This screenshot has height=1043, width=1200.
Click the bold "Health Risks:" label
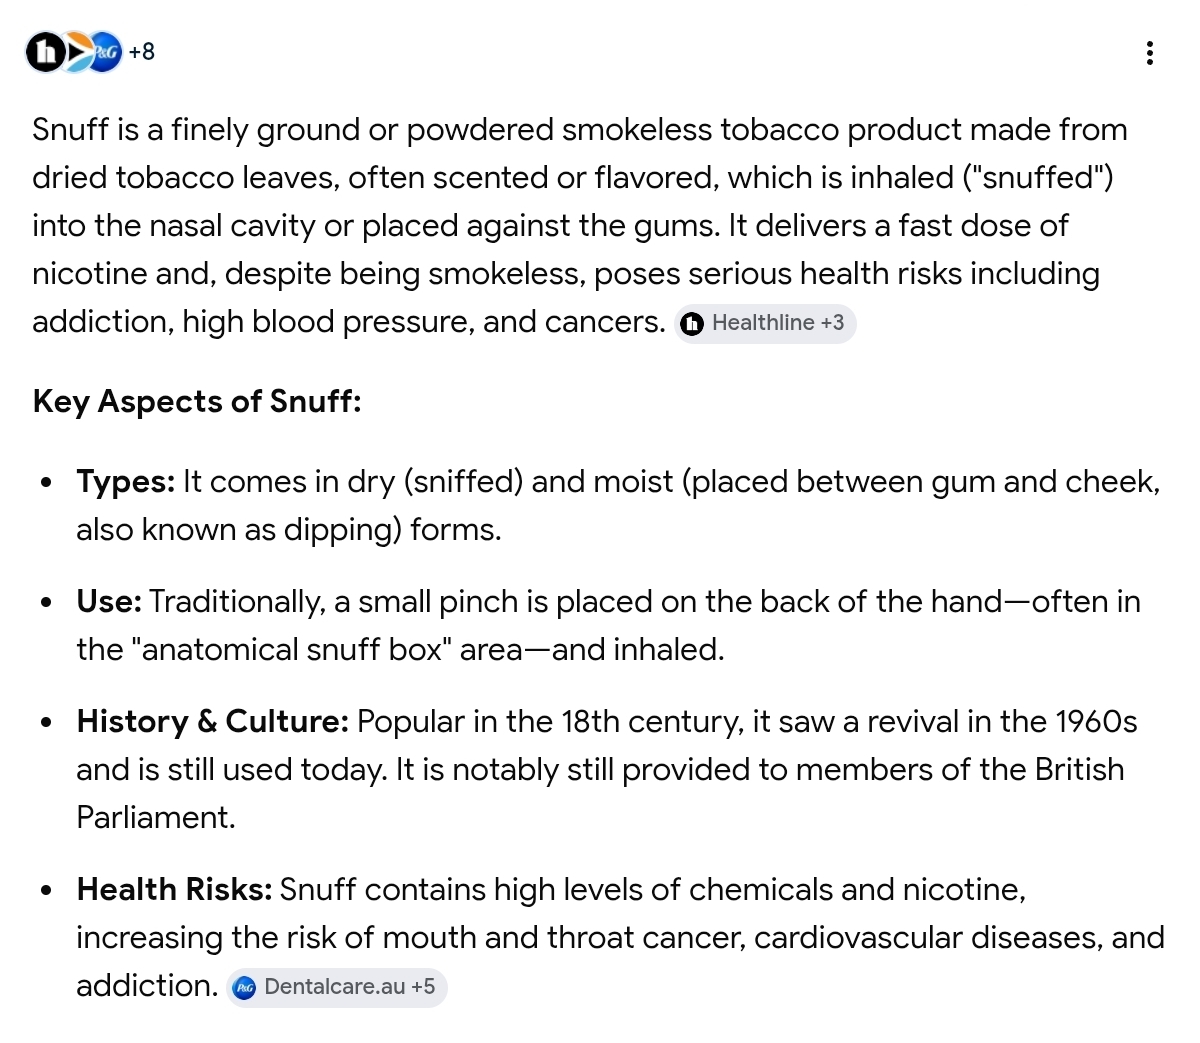(x=174, y=890)
